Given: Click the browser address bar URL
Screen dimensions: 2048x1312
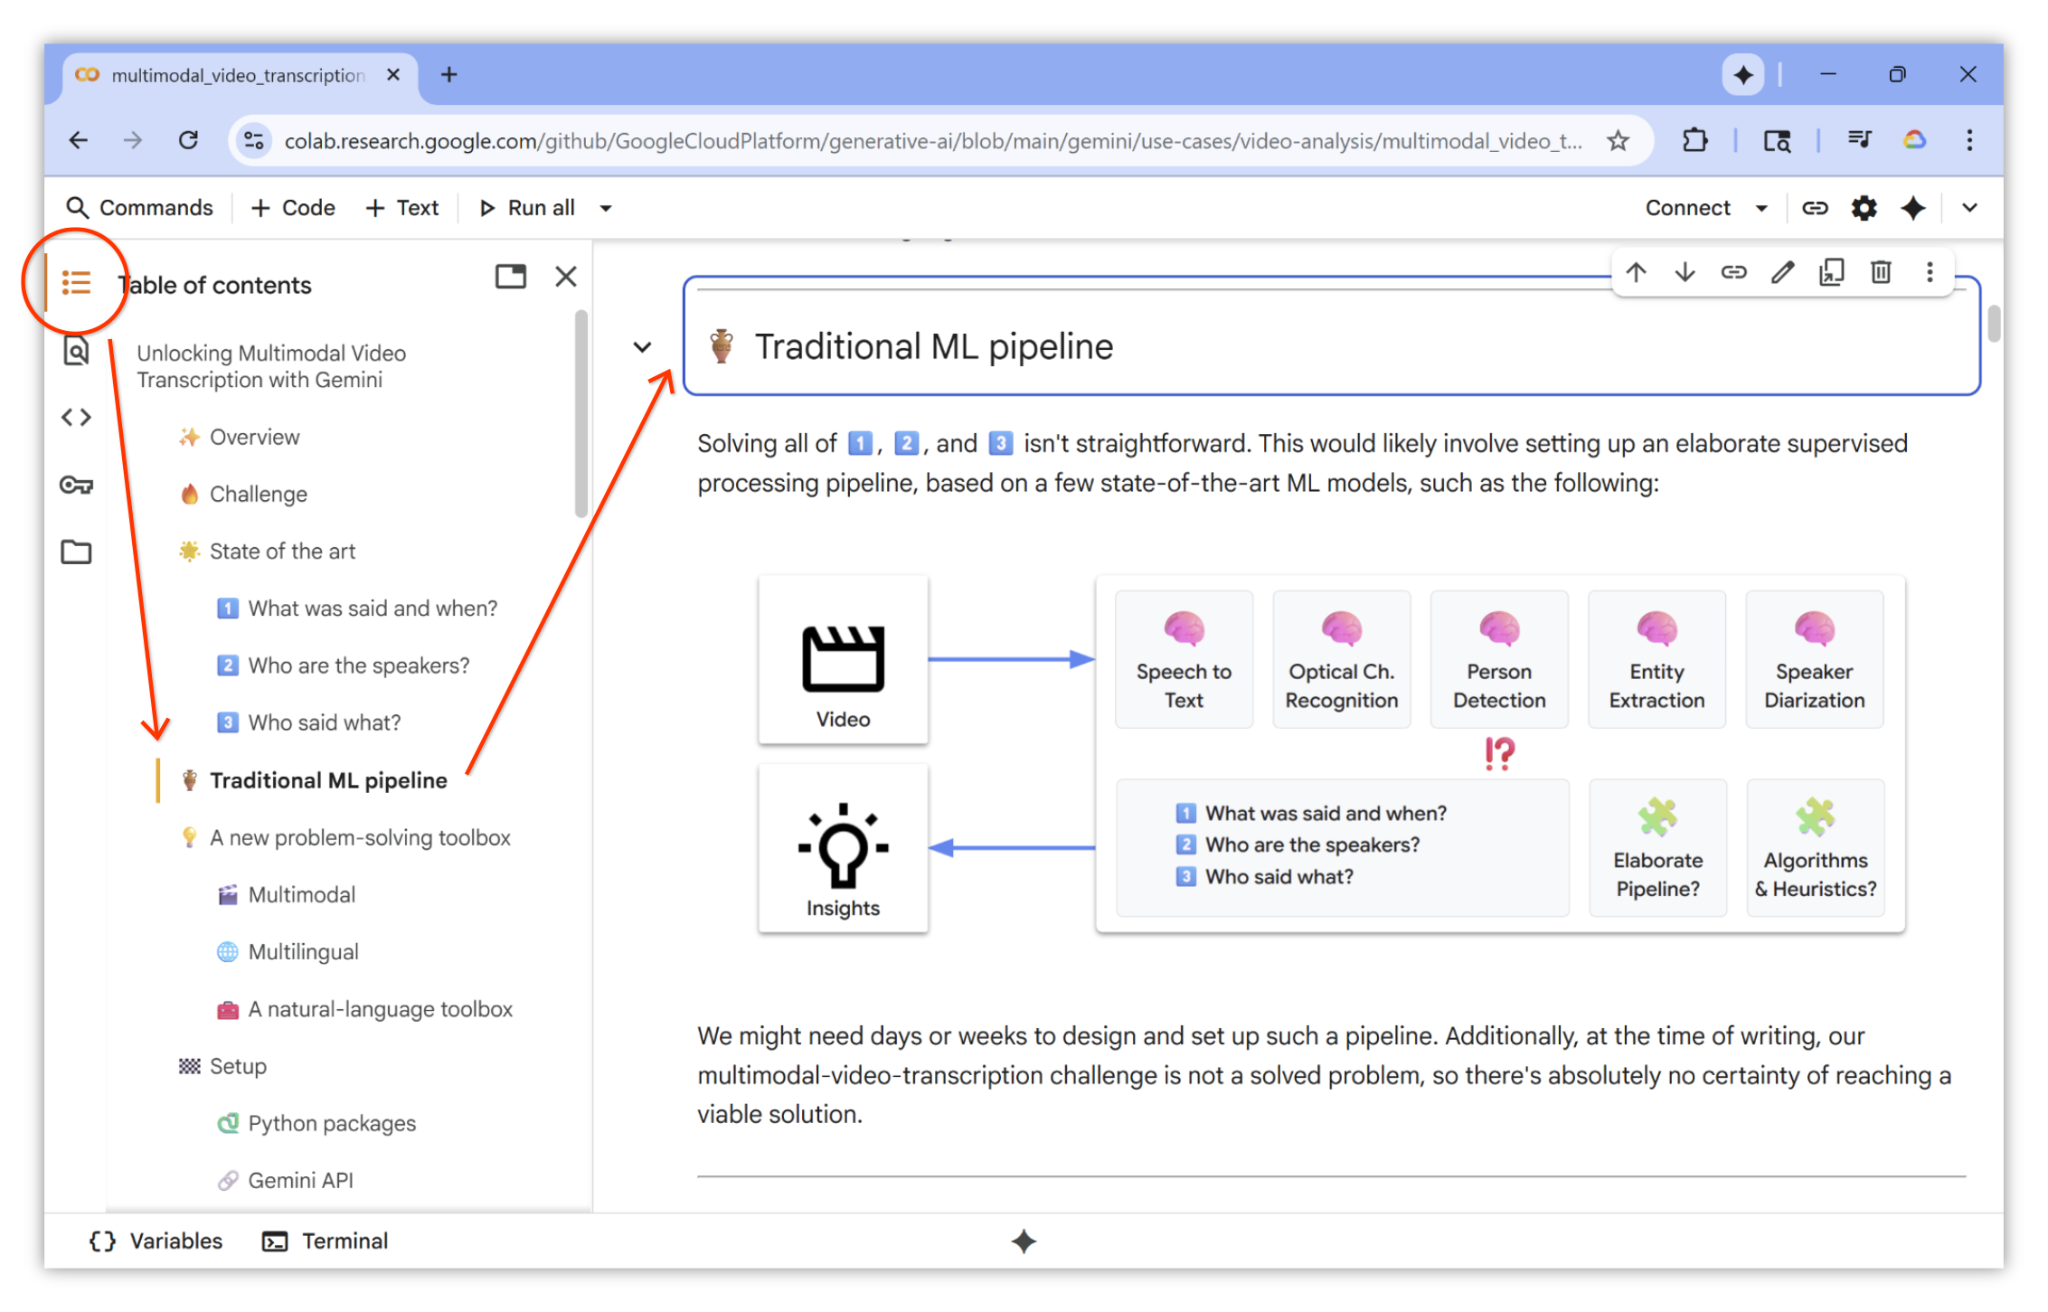Looking at the screenshot, I should pyautogui.click(x=930, y=141).
